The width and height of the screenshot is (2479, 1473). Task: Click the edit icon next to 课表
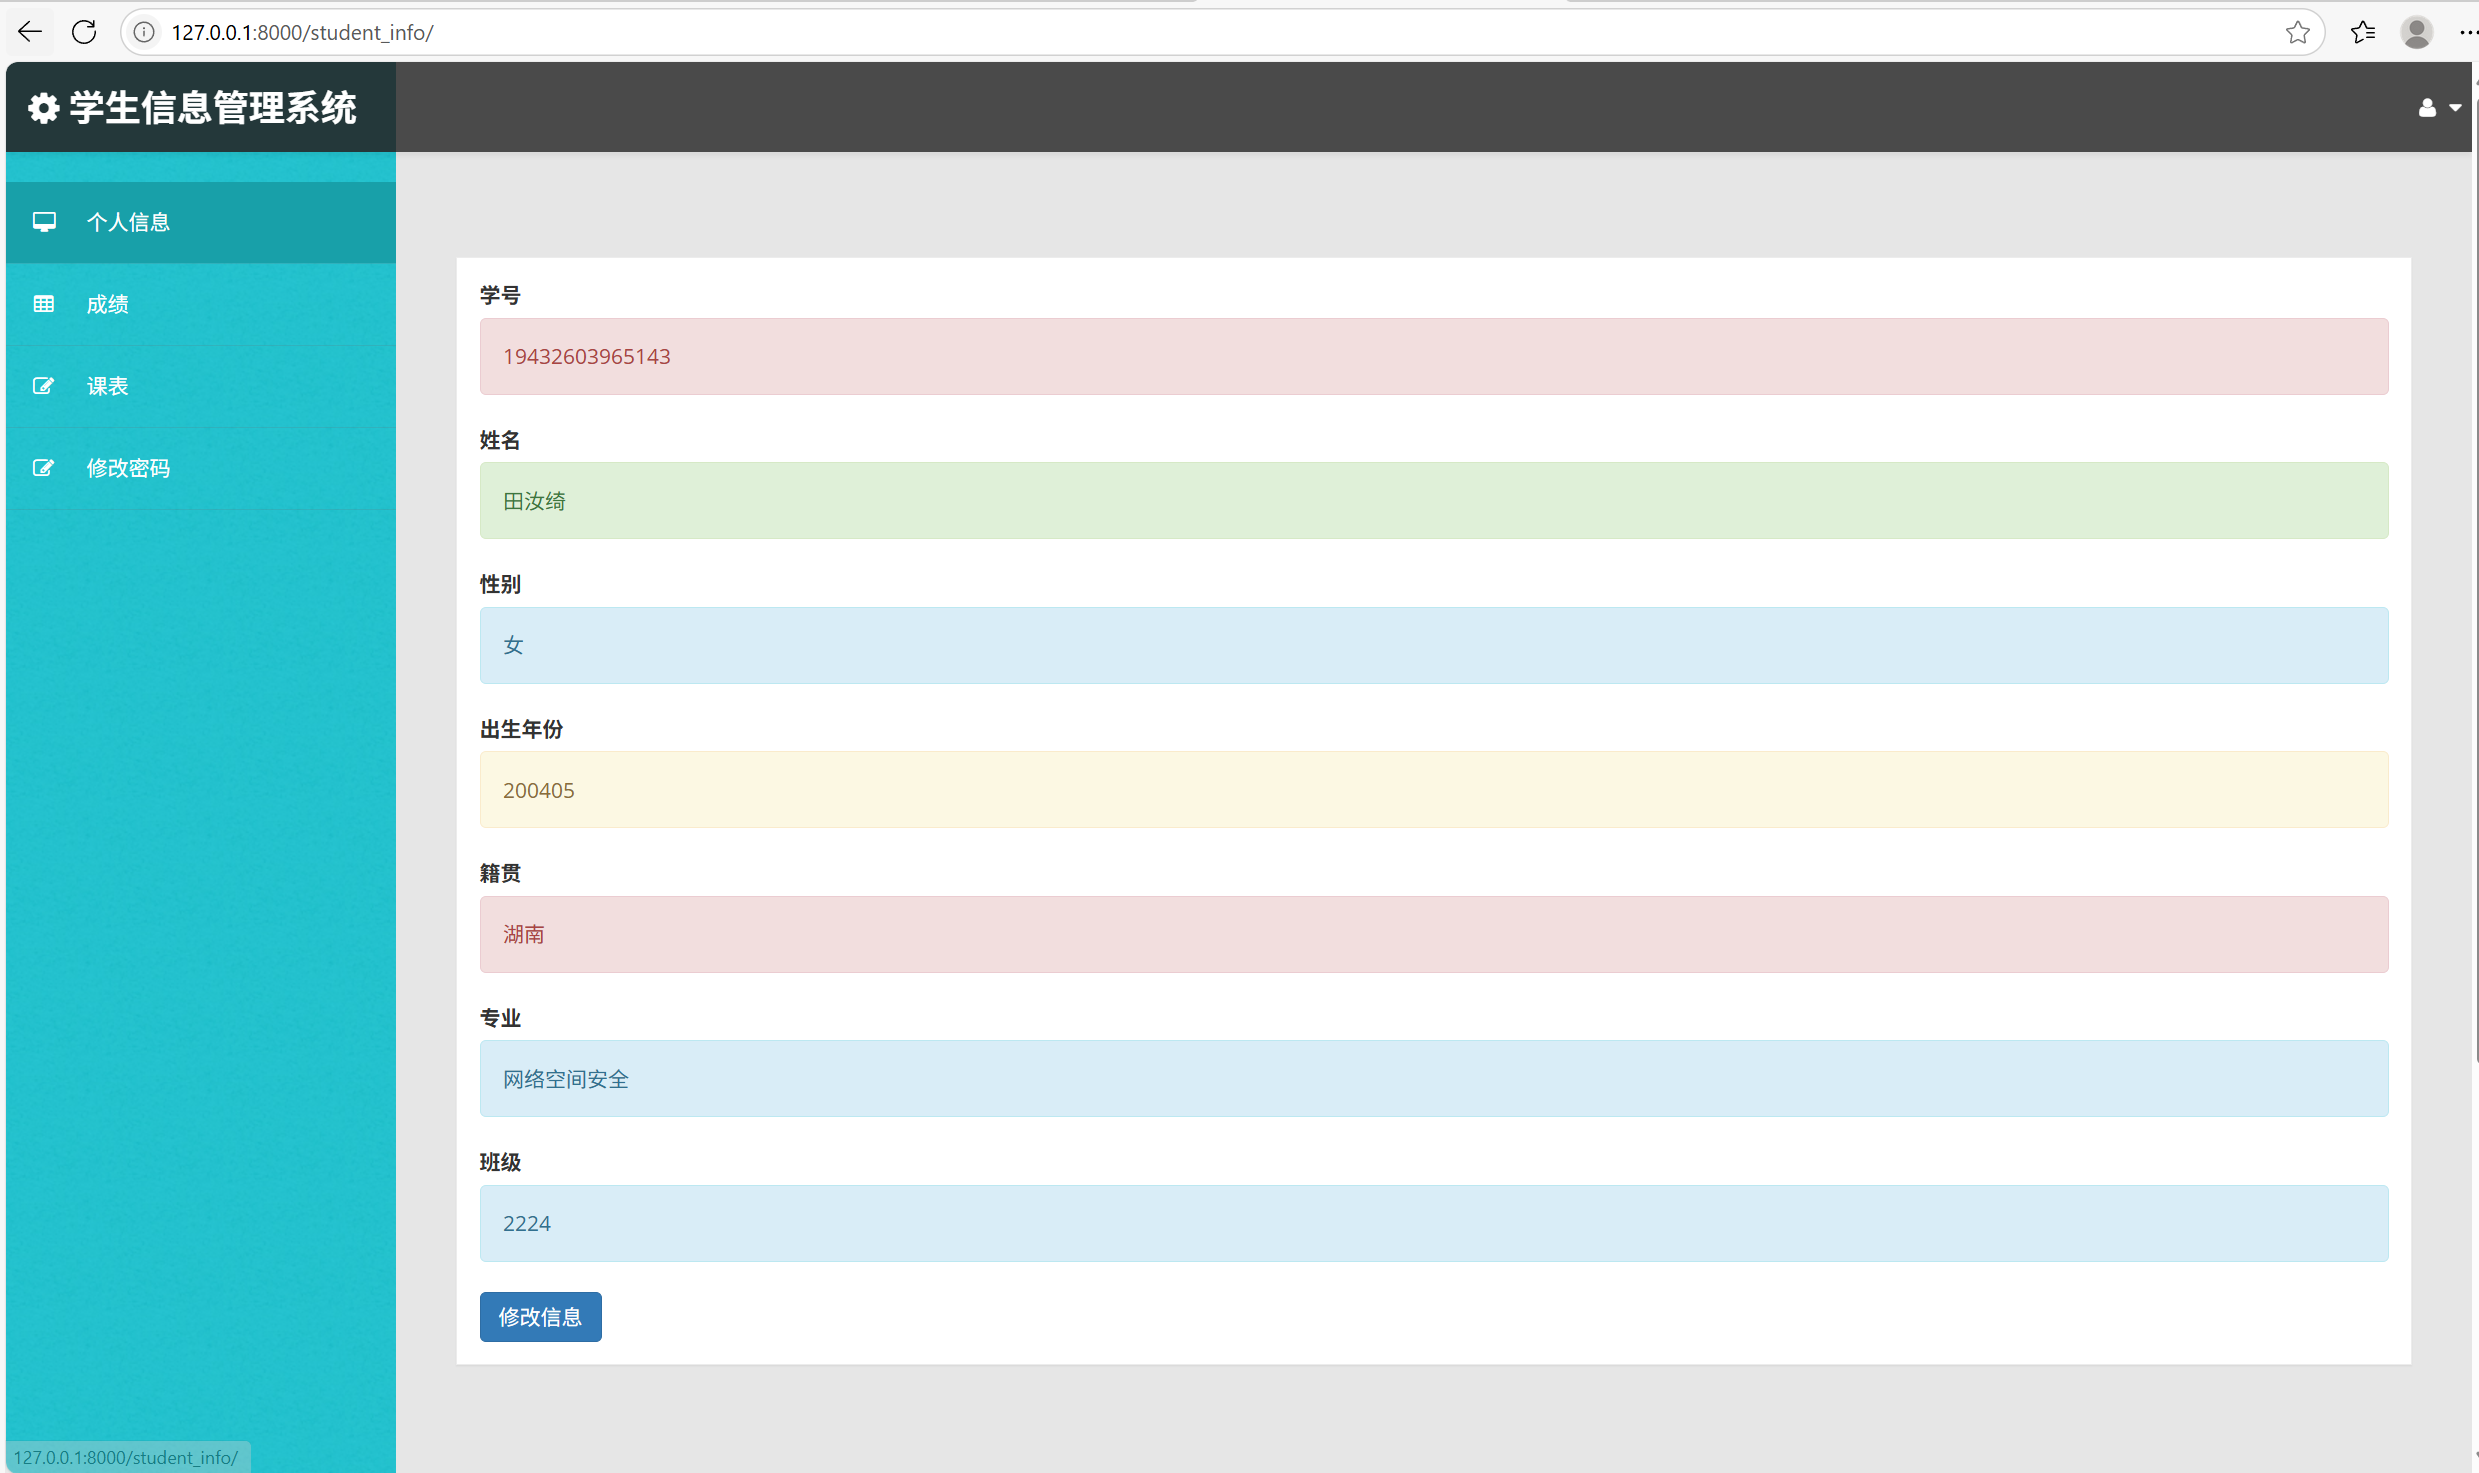coord(43,386)
